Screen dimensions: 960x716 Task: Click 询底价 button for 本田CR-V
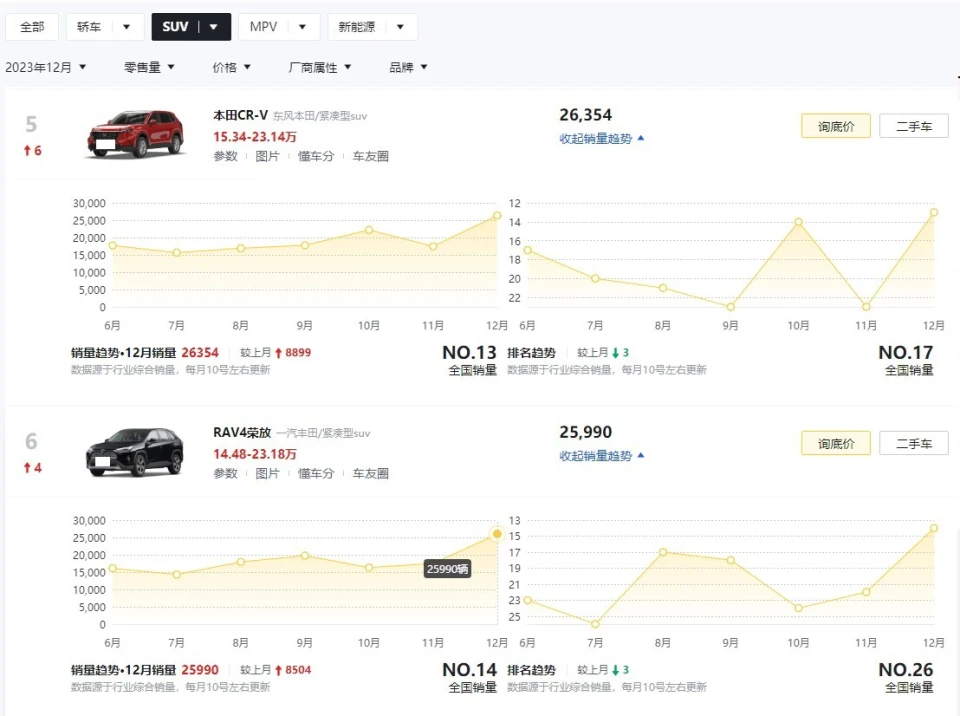(x=836, y=126)
